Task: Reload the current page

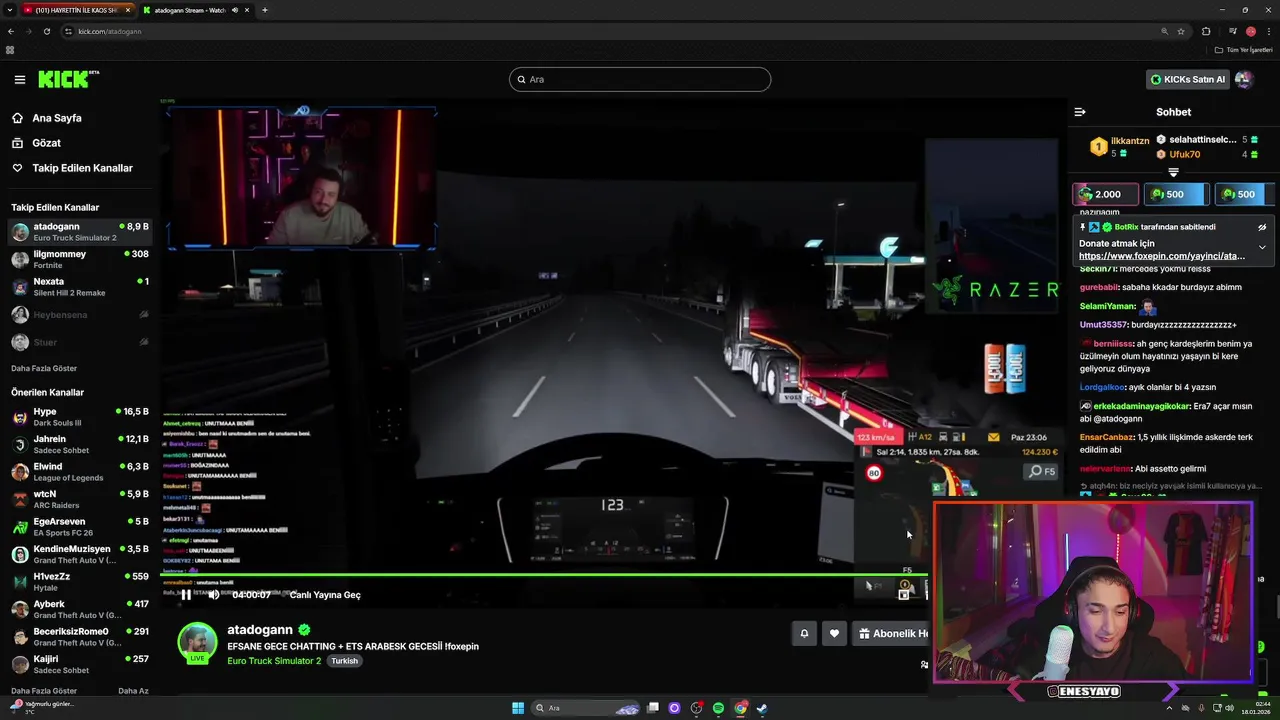Action: (x=48, y=31)
